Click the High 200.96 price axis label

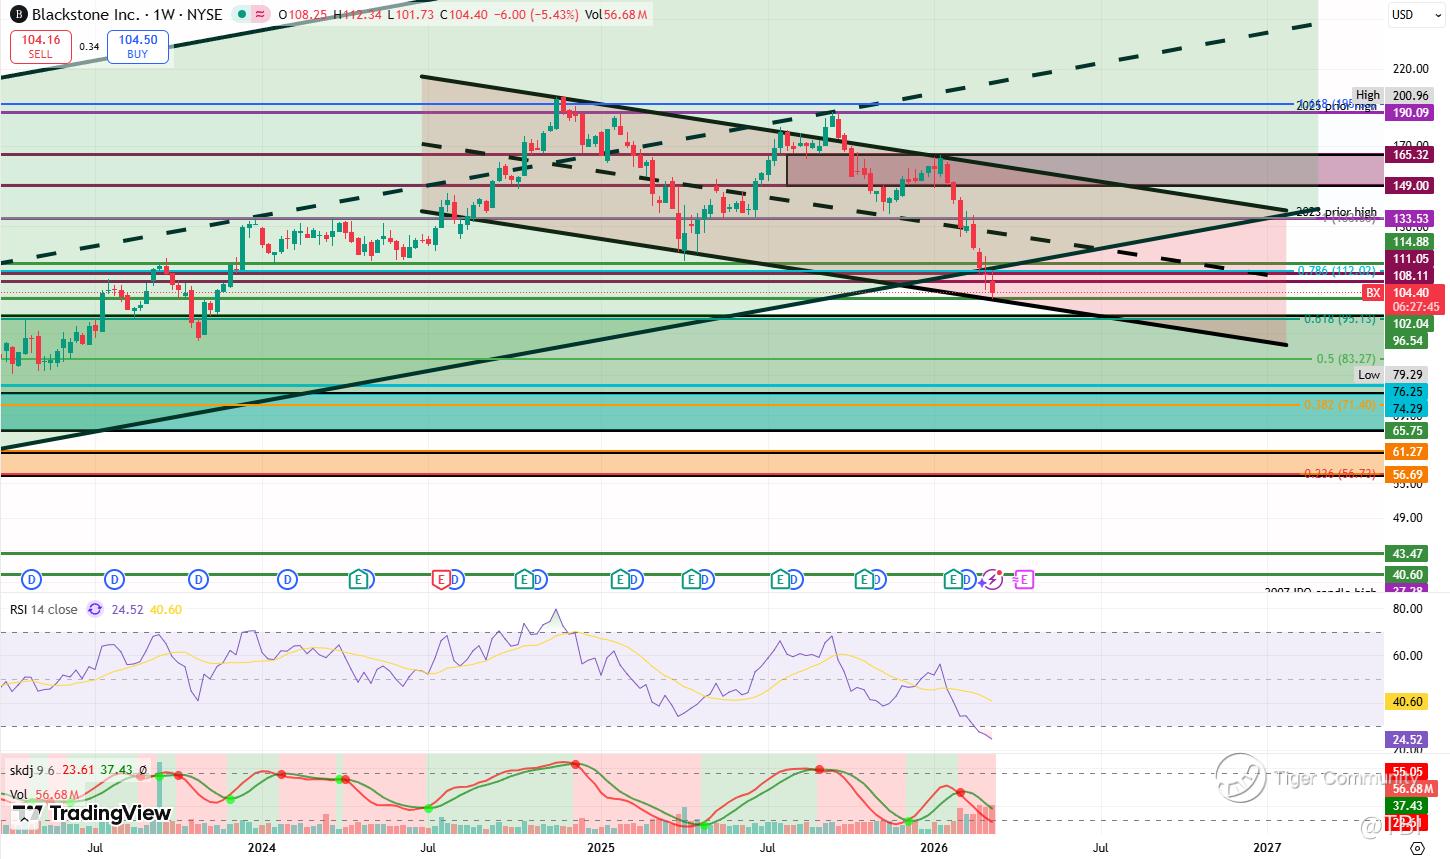click(x=1392, y=95)
